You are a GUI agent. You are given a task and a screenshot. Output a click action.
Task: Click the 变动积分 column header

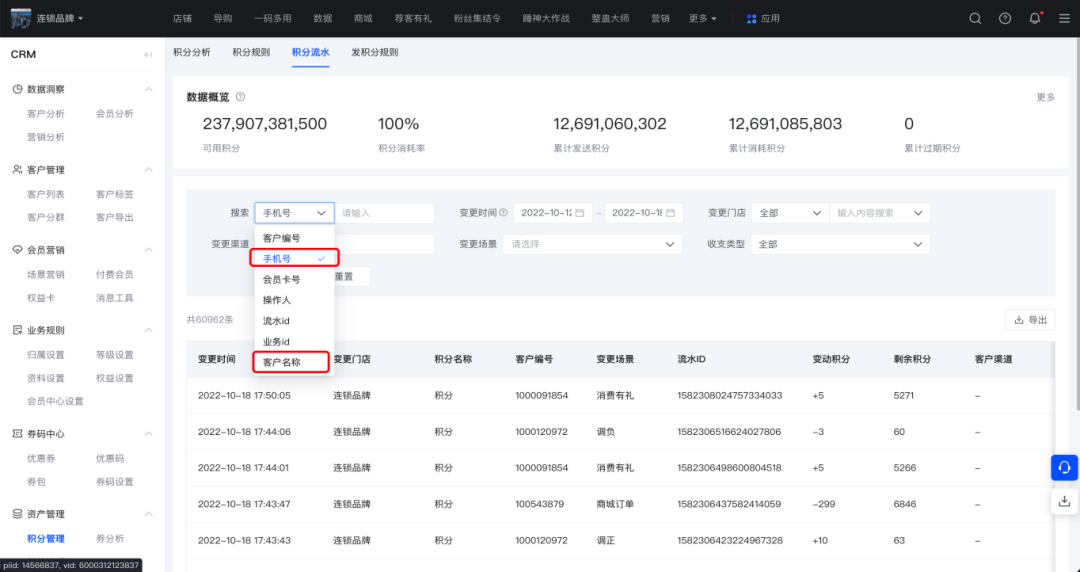[x=831, y=359]
